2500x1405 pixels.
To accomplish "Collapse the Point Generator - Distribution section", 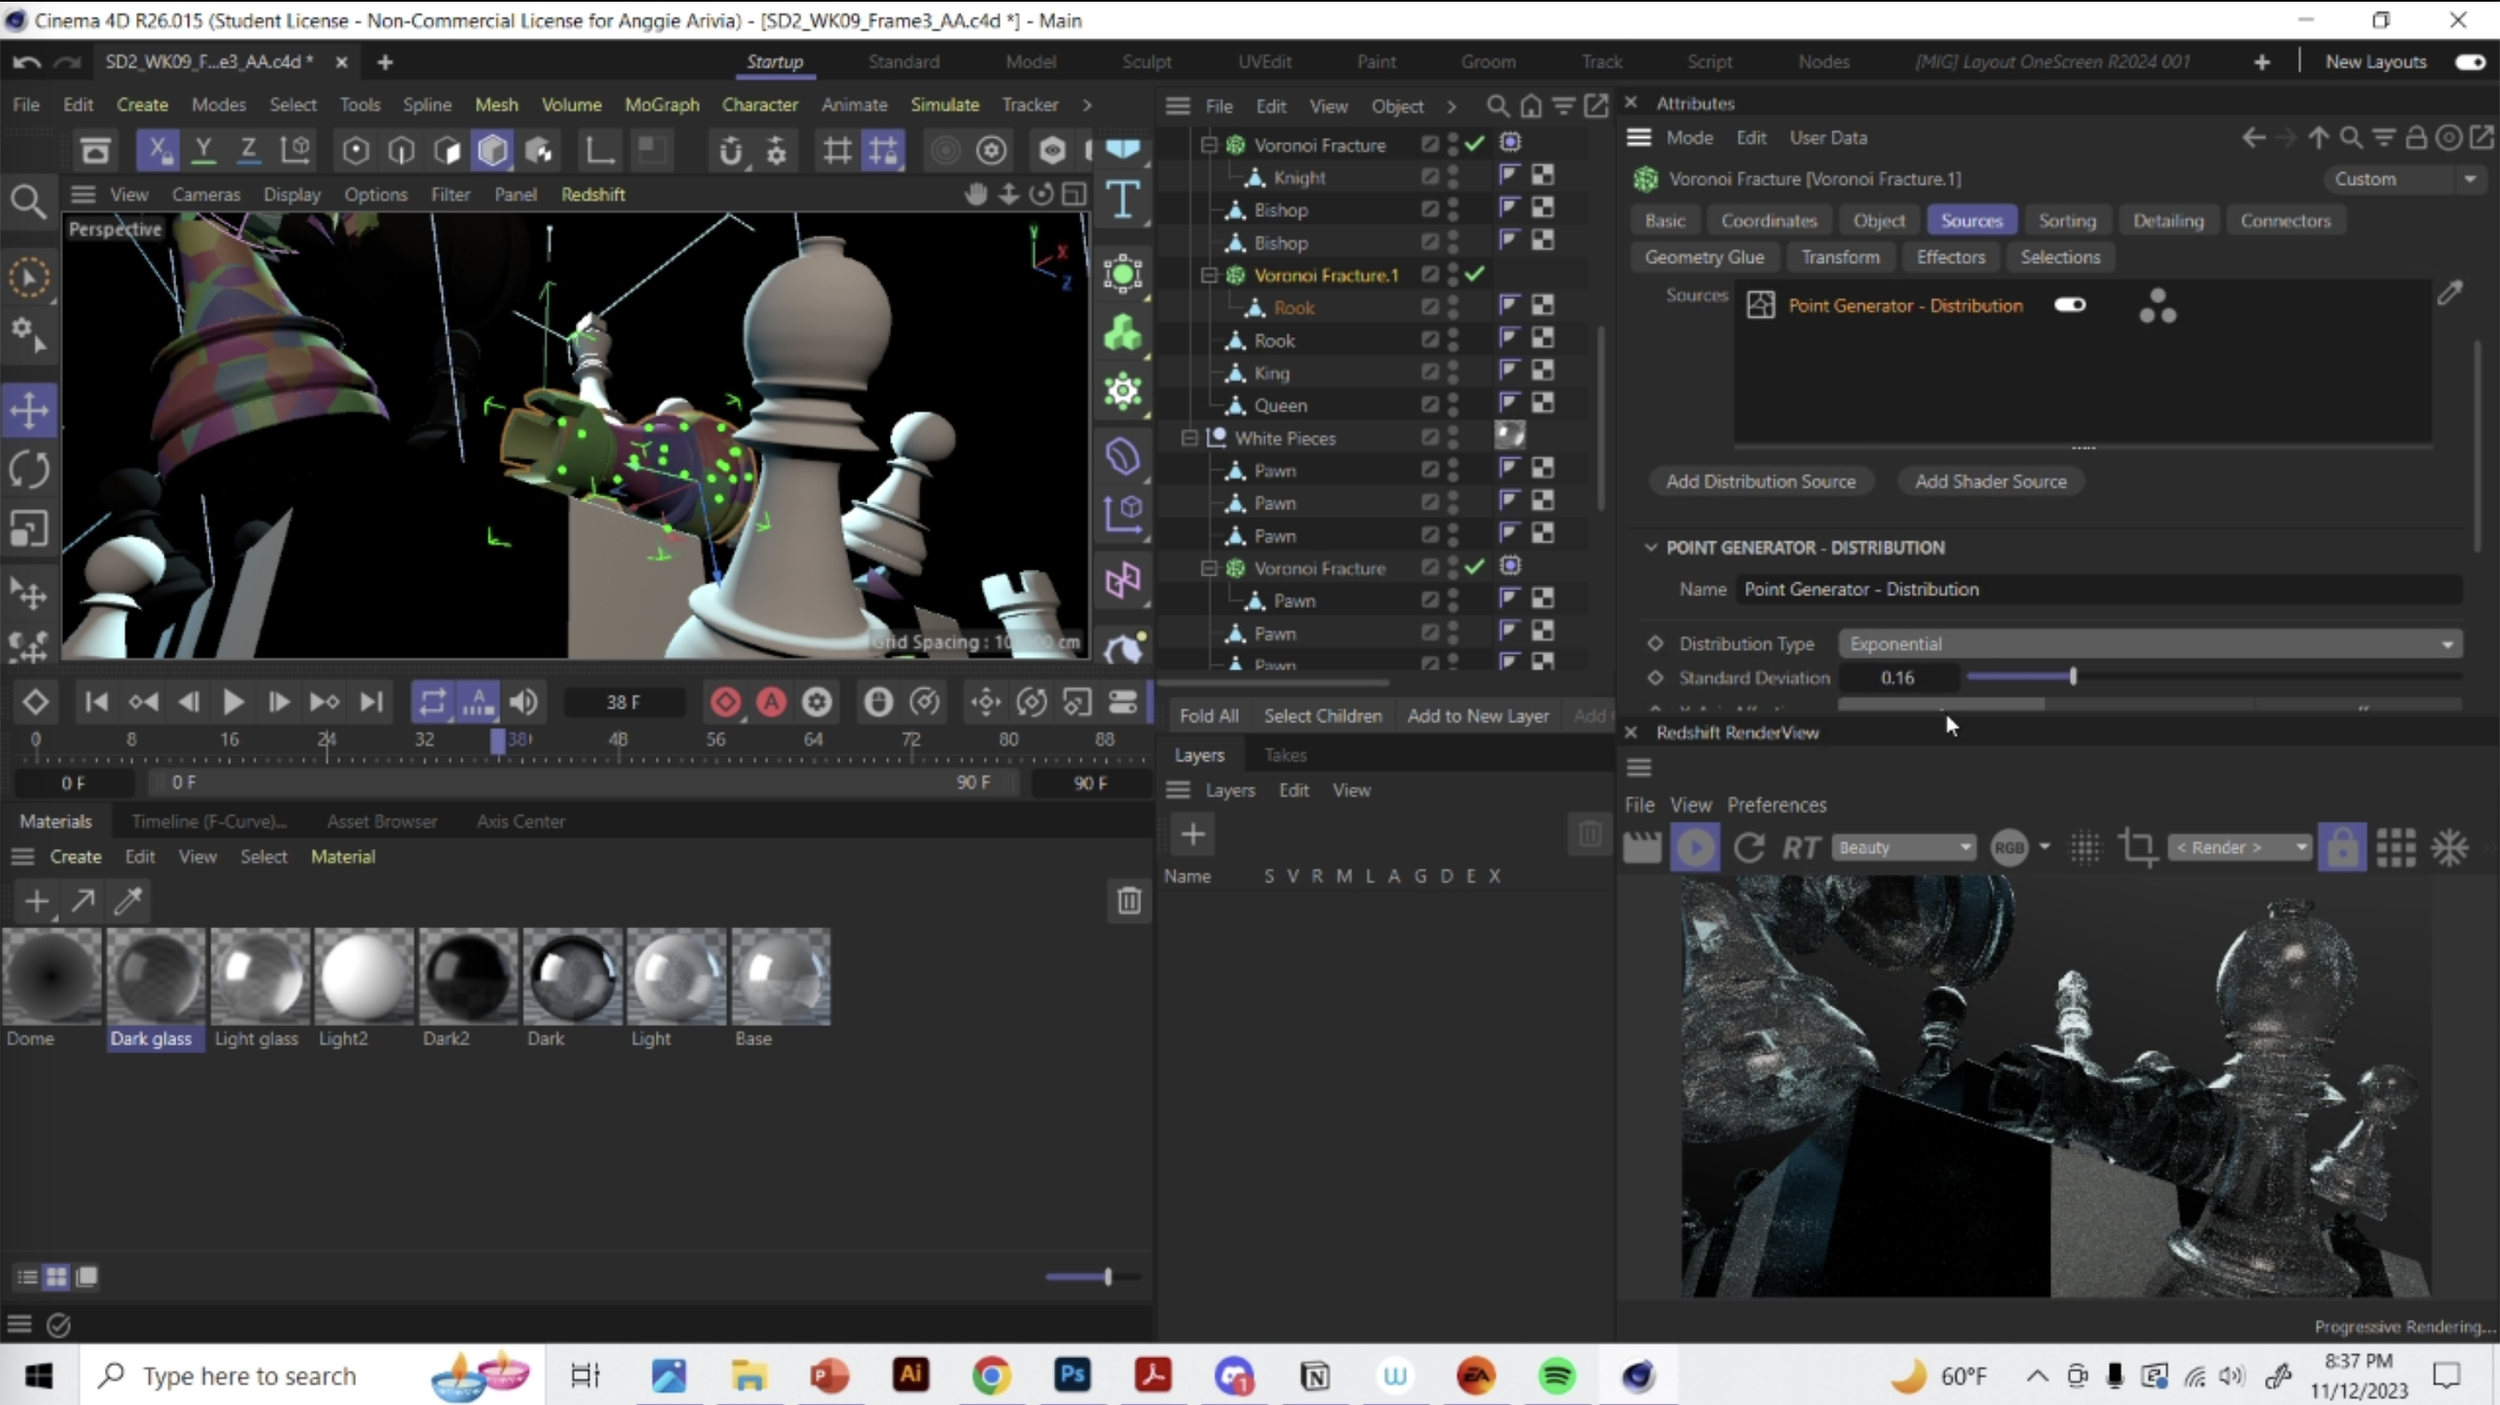I will [x=1650, y=547].
